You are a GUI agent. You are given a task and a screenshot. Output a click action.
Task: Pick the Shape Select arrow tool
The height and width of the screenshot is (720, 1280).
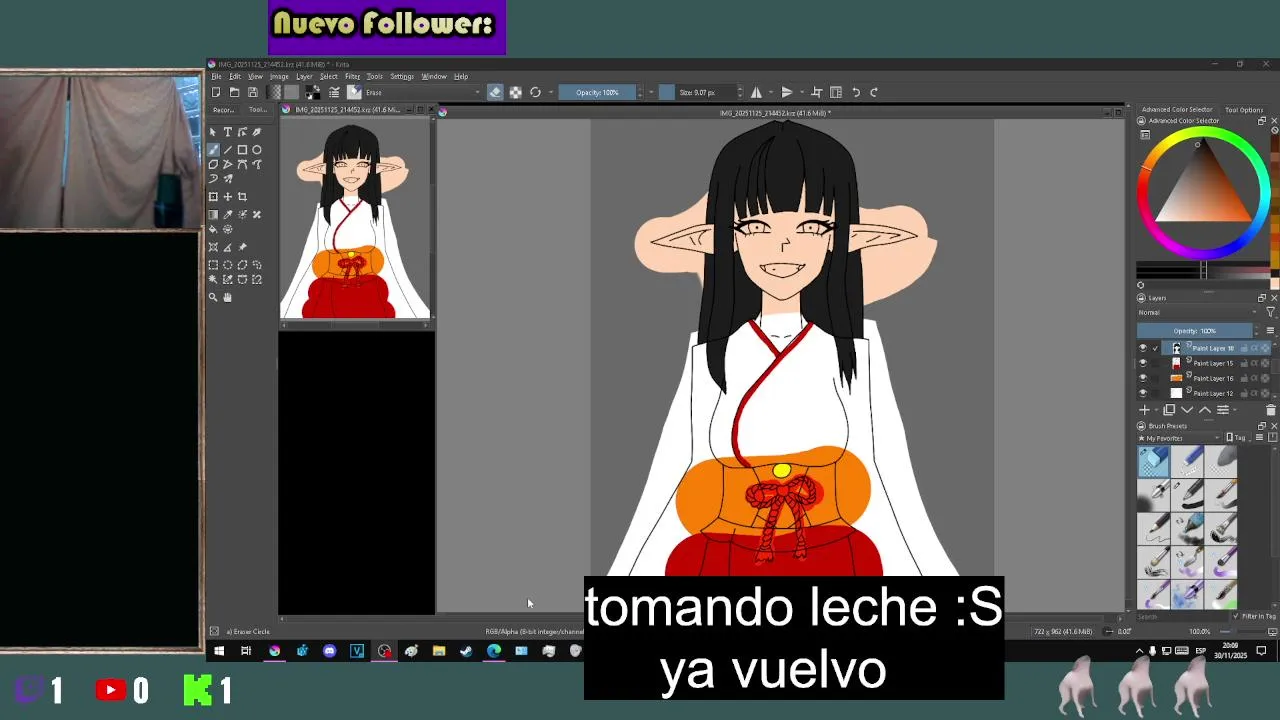pyautogui.click(x=213, y=132)
